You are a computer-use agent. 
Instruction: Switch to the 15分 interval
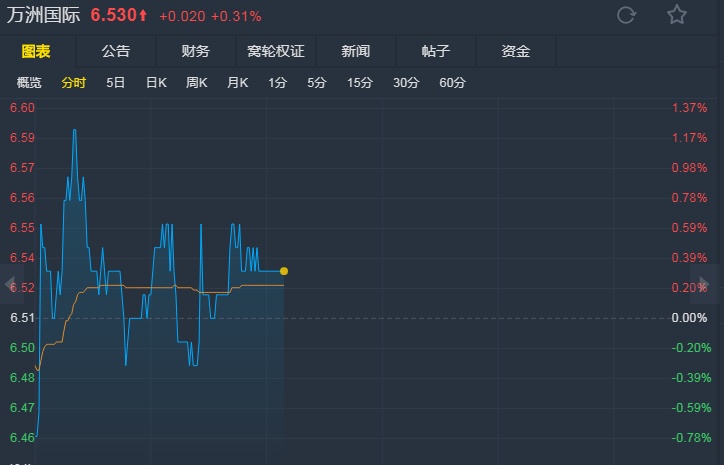359,83
